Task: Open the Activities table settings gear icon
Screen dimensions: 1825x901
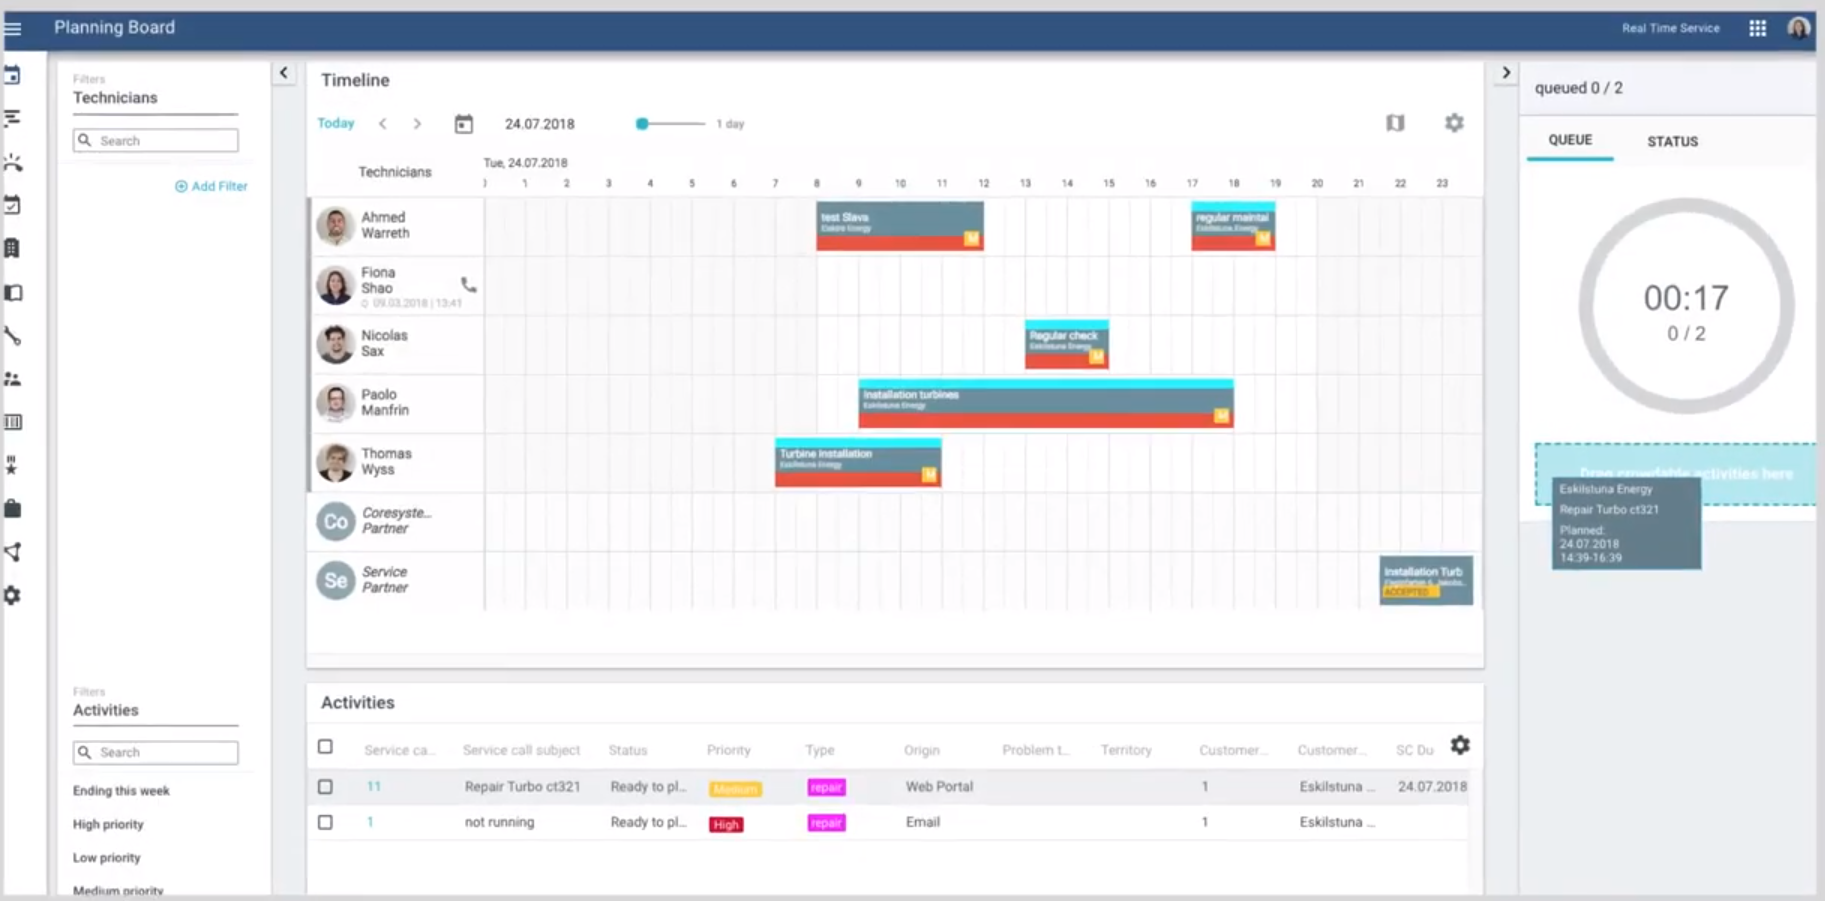Action: pos(1461,745)
